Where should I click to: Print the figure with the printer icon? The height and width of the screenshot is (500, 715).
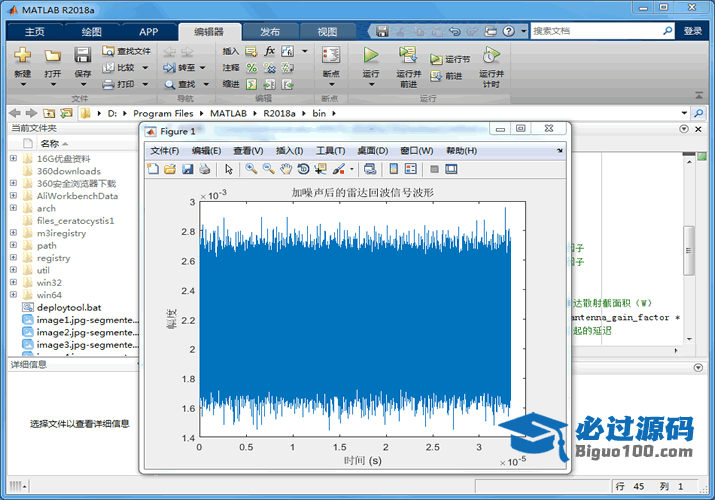205,169
